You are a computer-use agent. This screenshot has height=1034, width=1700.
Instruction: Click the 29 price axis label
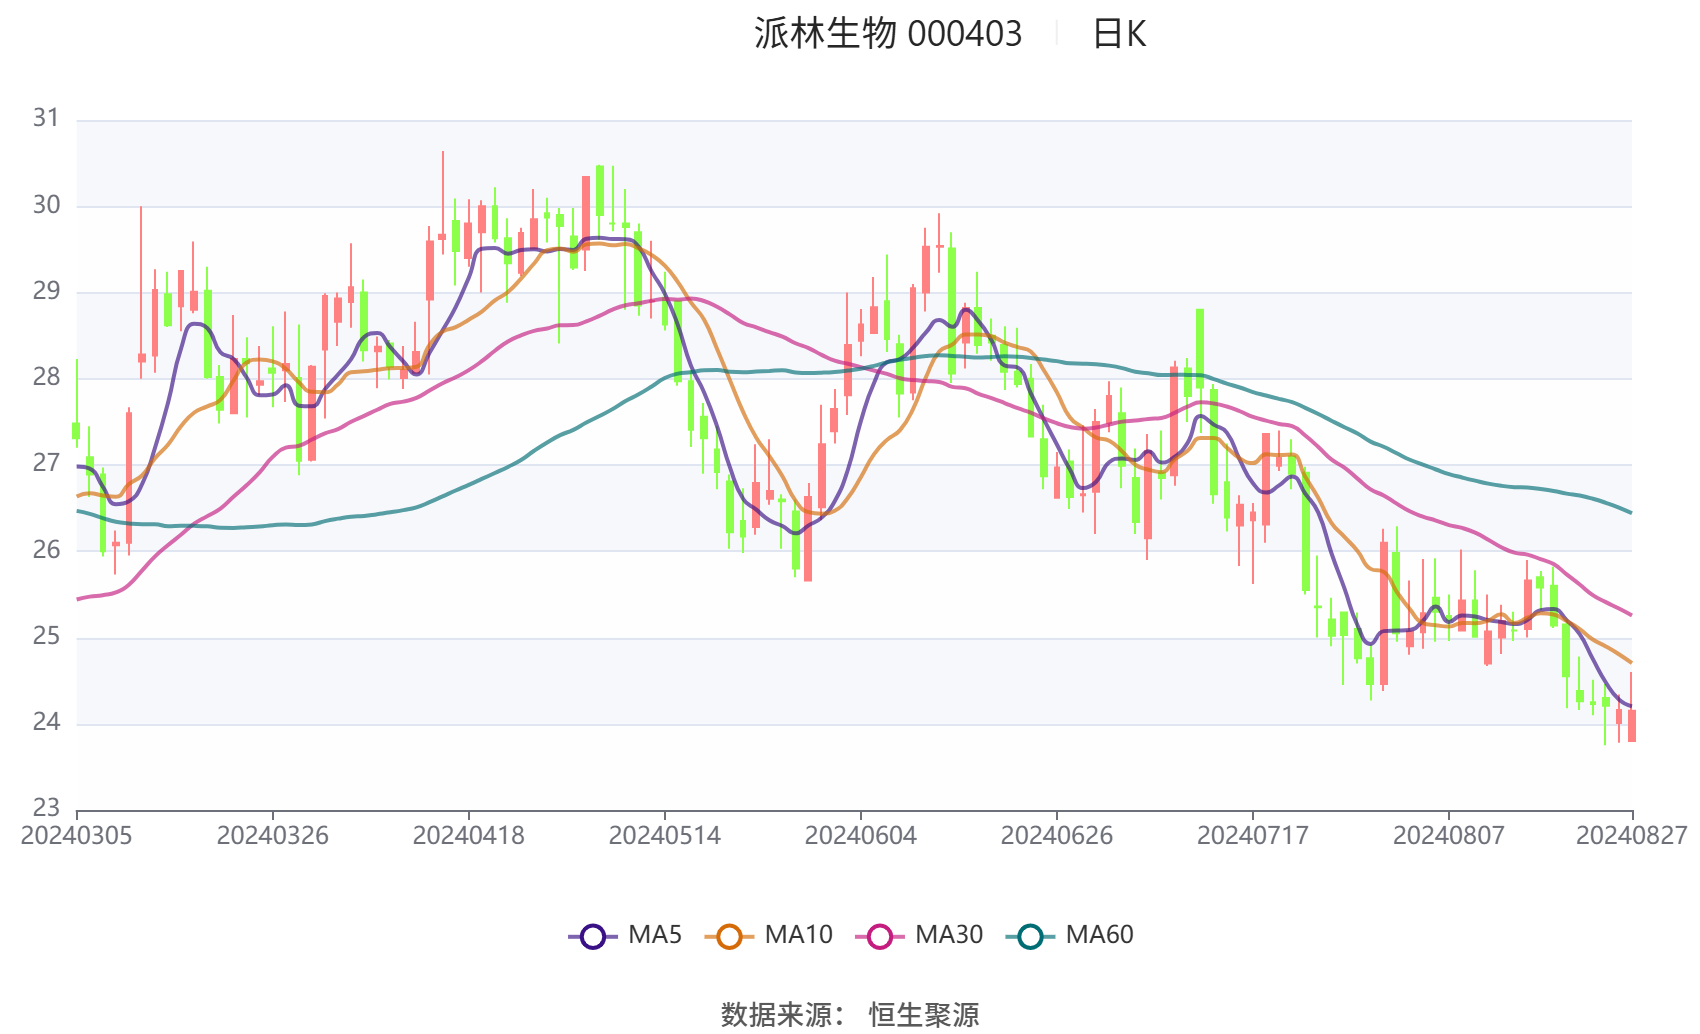pos(46,292)
